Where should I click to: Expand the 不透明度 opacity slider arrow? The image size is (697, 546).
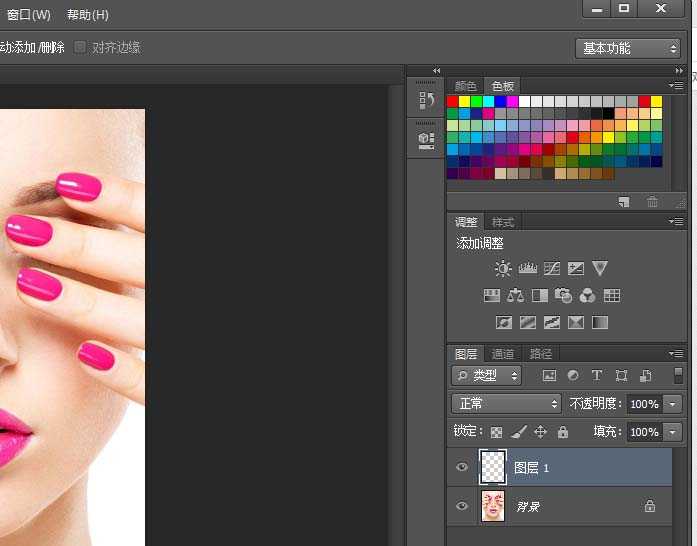[672, 404]
